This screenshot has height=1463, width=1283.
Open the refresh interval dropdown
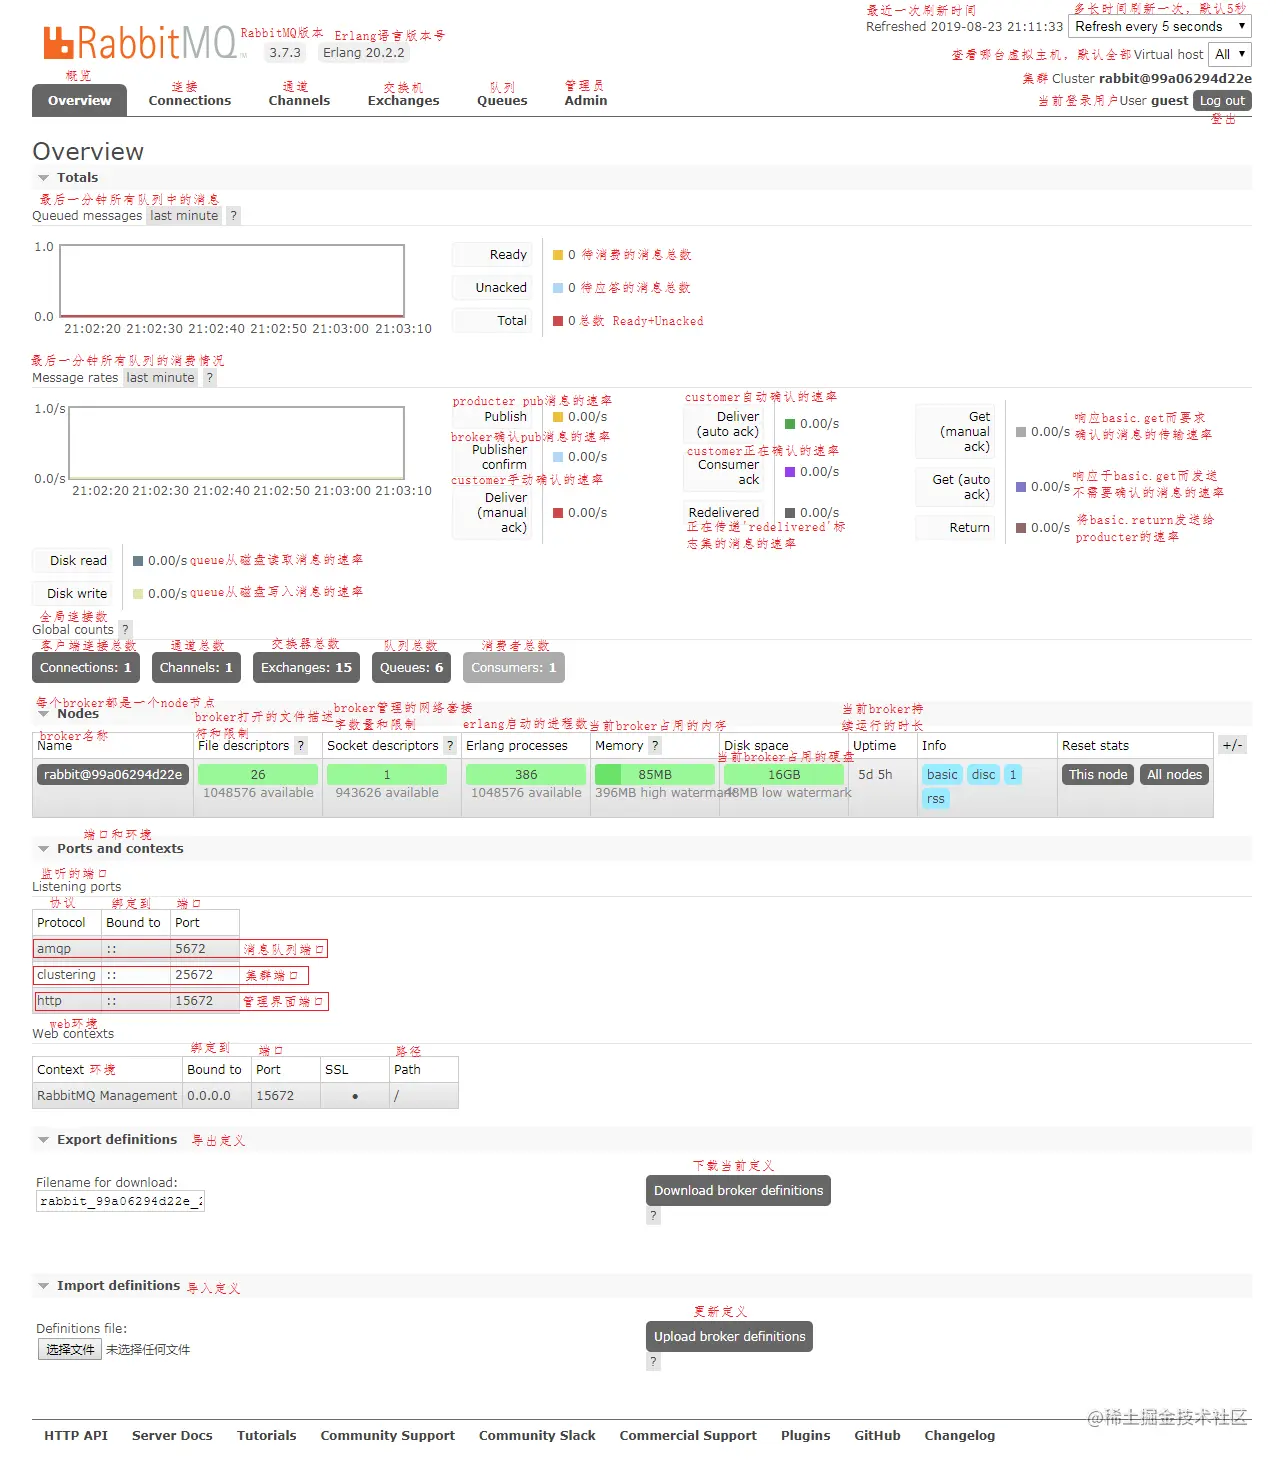pos(1160,27)
